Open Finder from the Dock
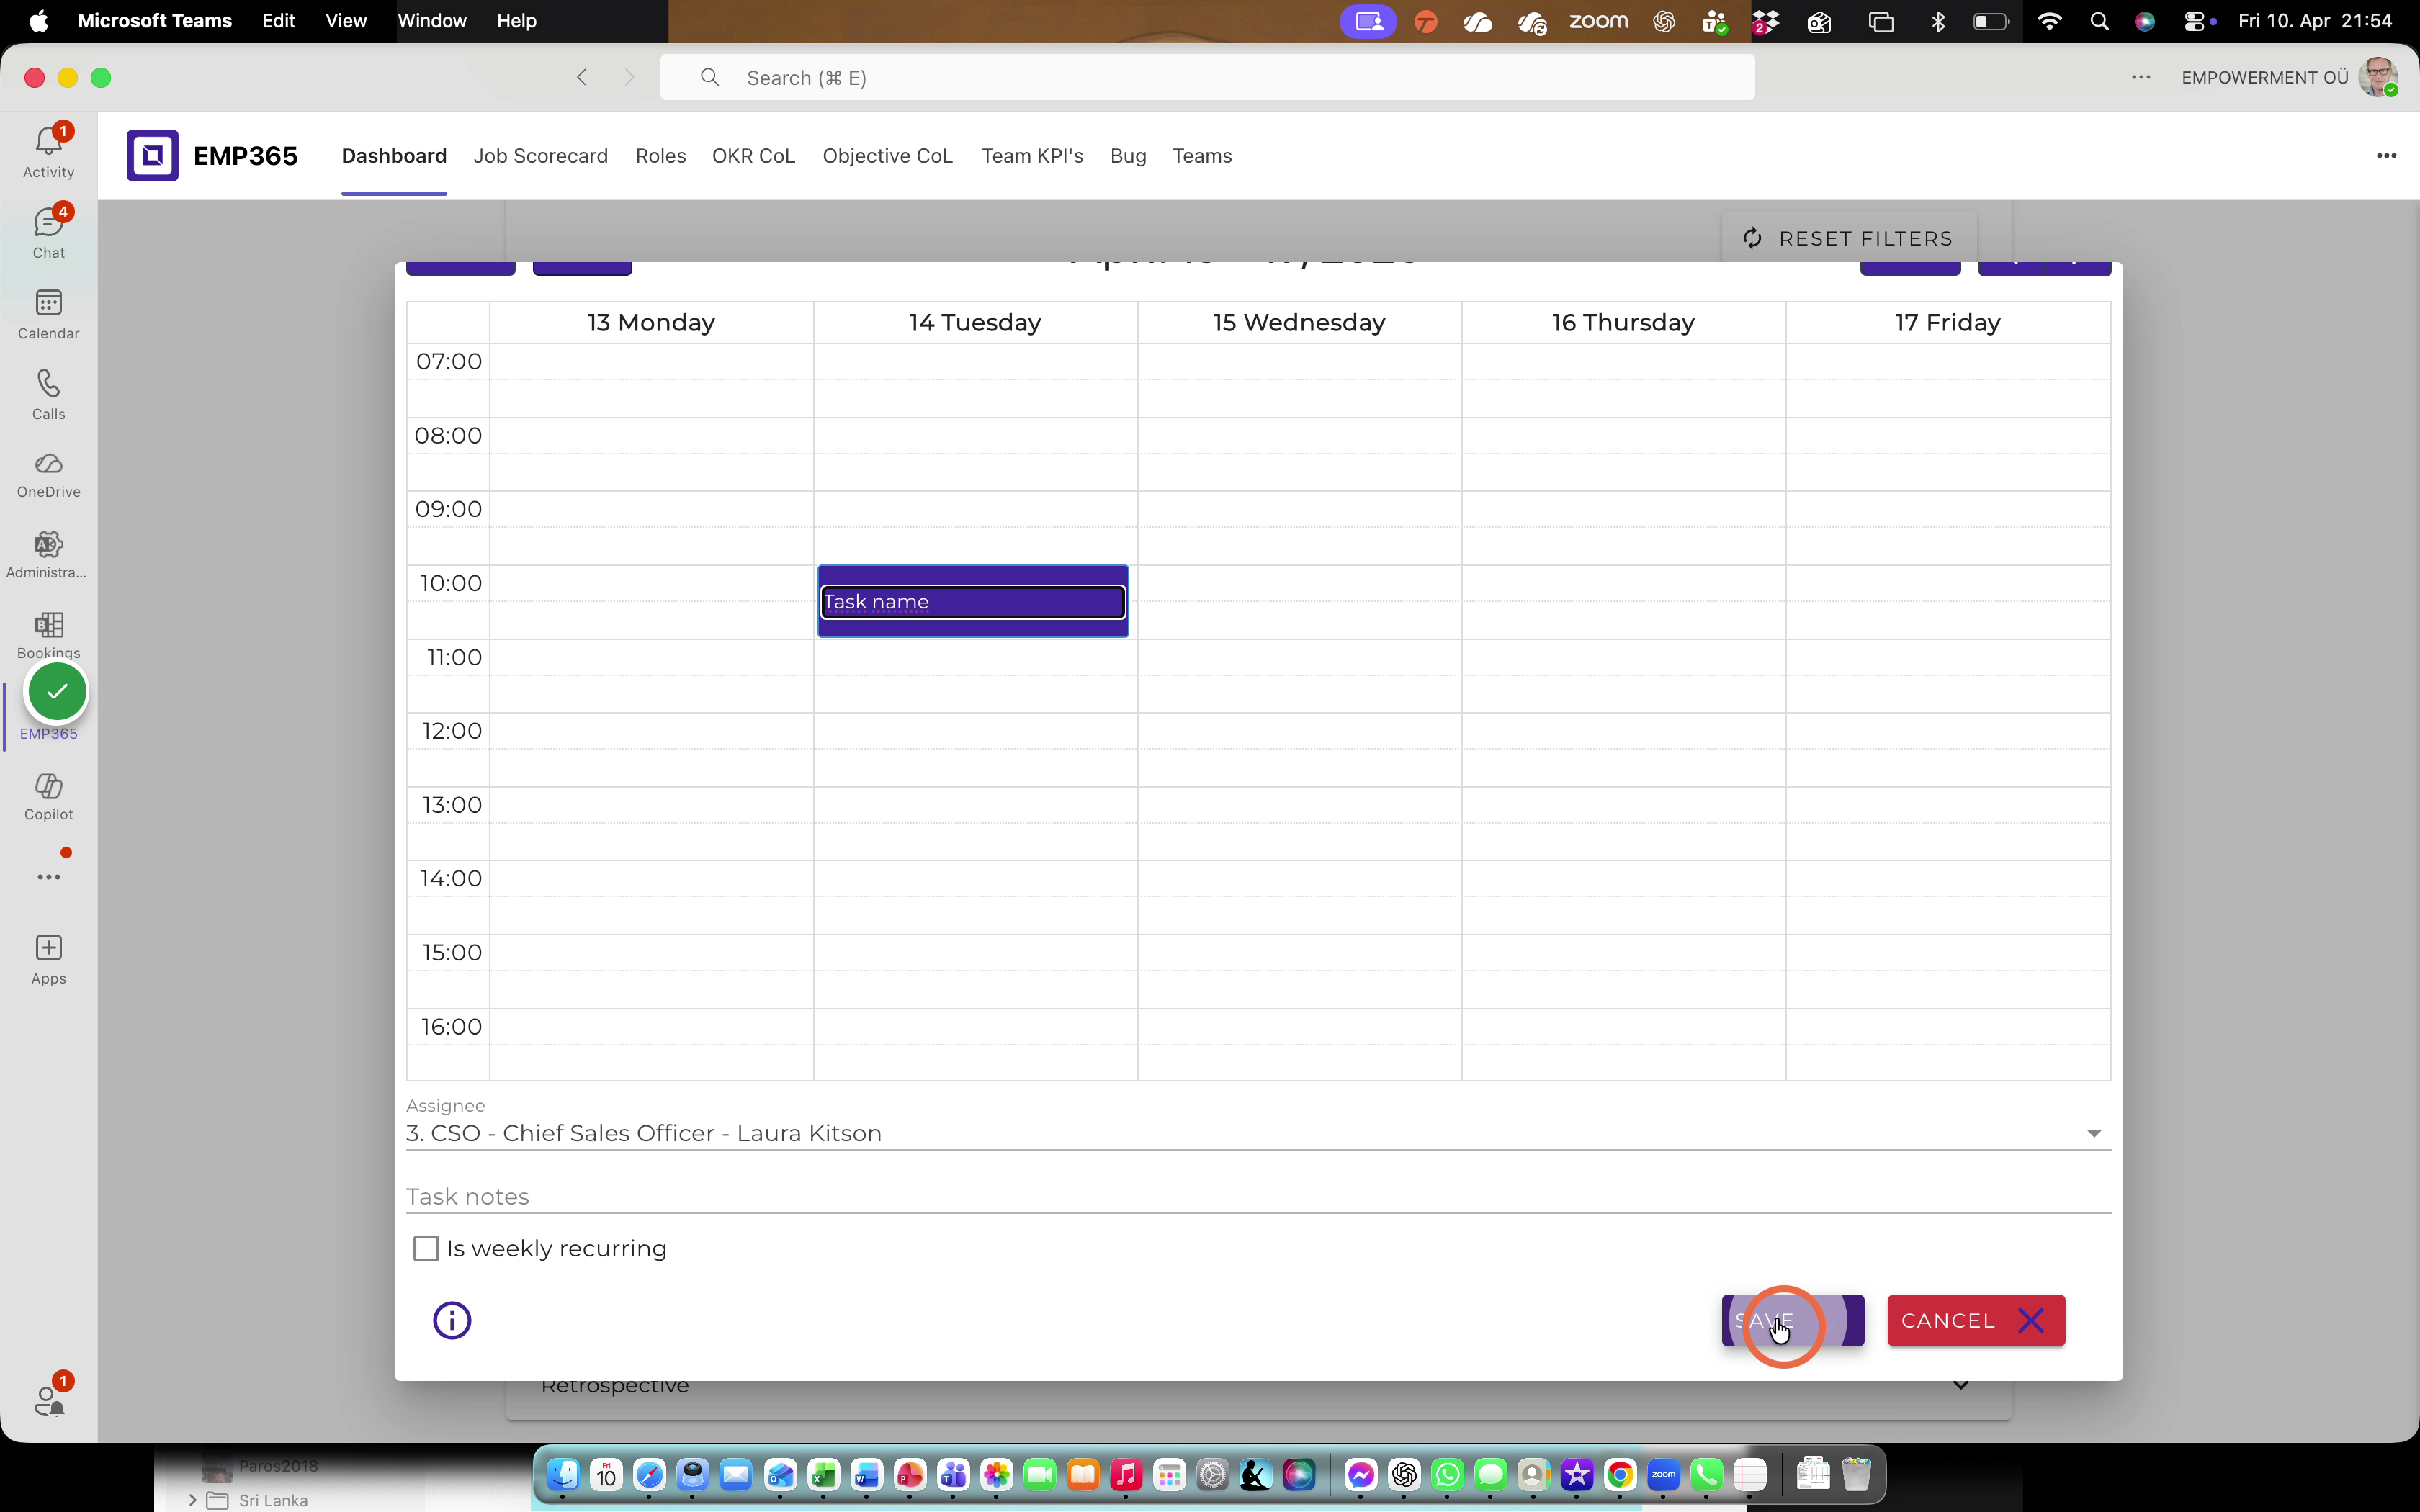The width and height of the screenshot is (2420, 1512). pyautogui.click(x=563, y=1475)
